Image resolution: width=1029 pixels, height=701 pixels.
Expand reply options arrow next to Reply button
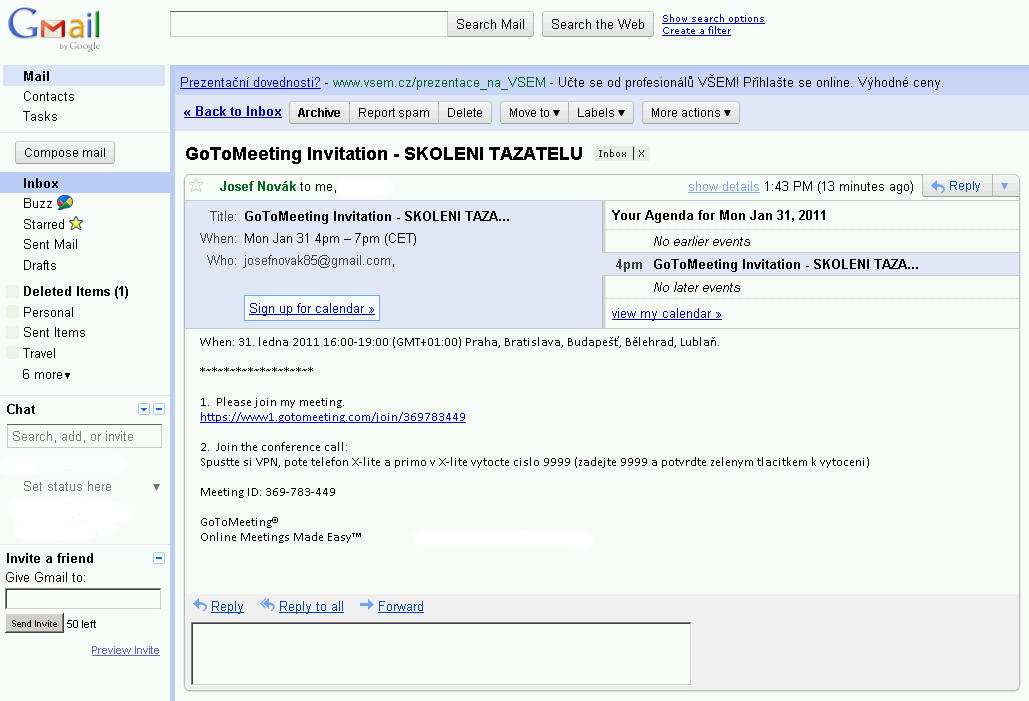[x=1005, y=186]
